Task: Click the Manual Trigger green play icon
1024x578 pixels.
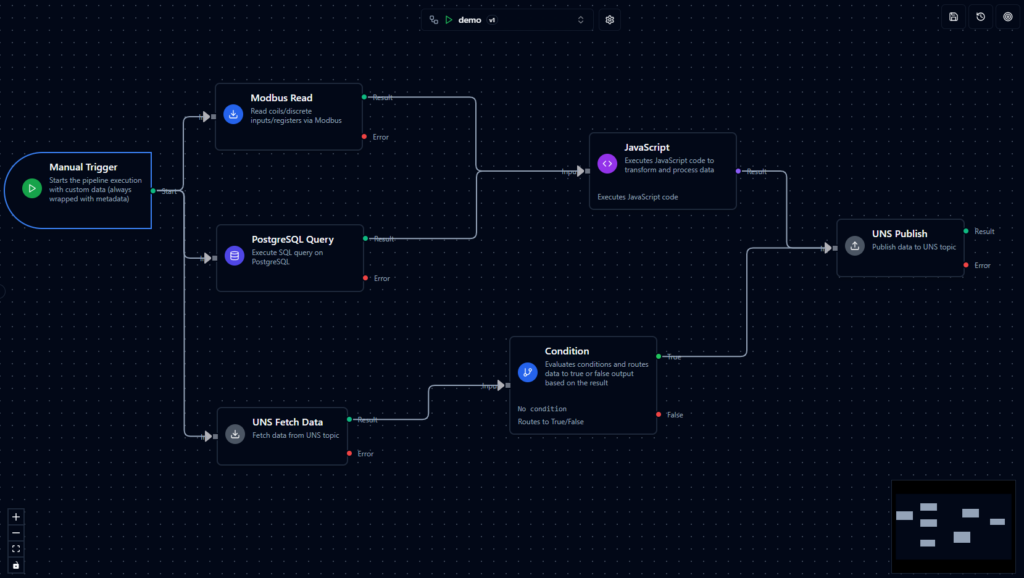Action: (x=32, y=188)
